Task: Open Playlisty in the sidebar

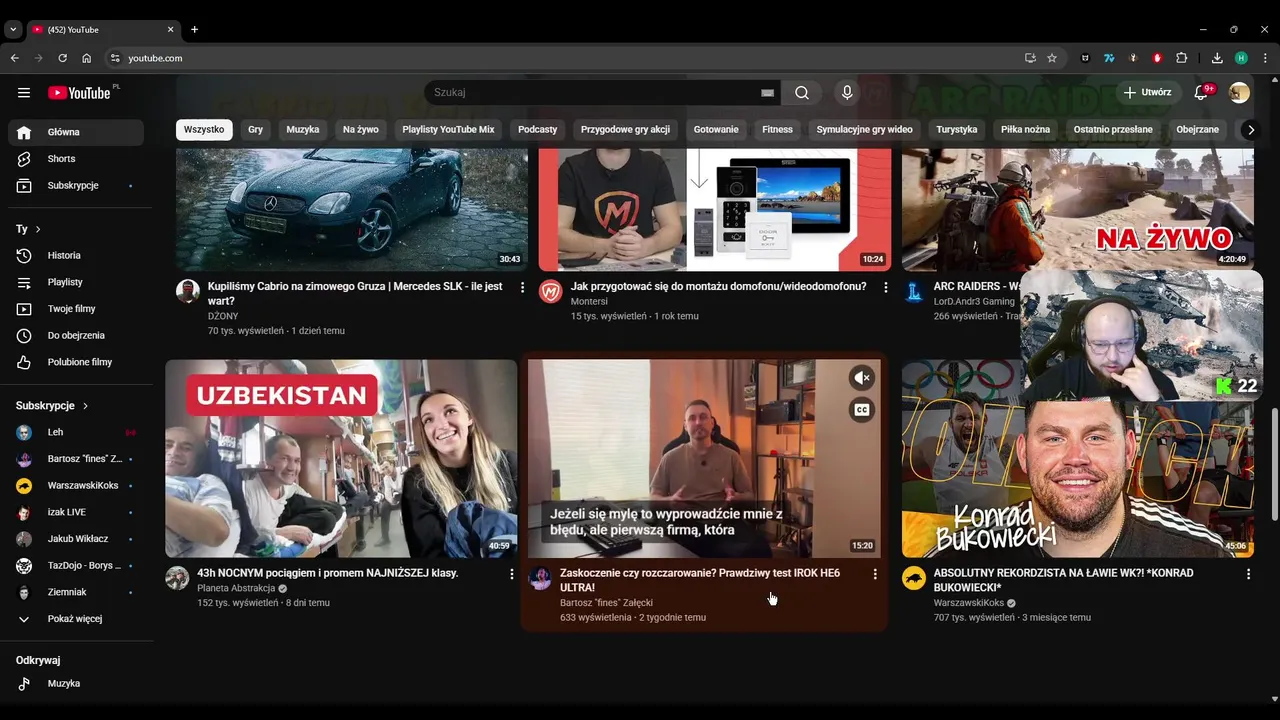Action: (76, 283)
